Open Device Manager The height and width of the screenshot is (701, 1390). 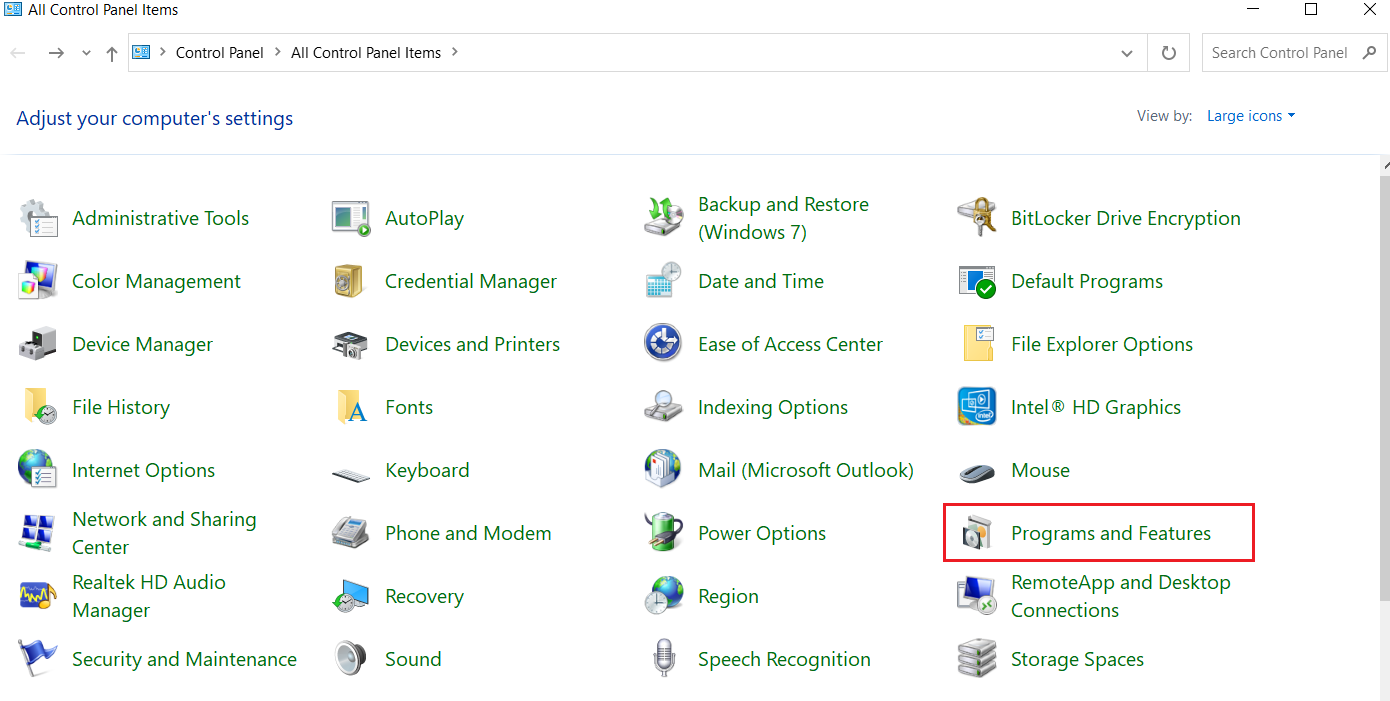pyautogui.click(x=142, y=344)
